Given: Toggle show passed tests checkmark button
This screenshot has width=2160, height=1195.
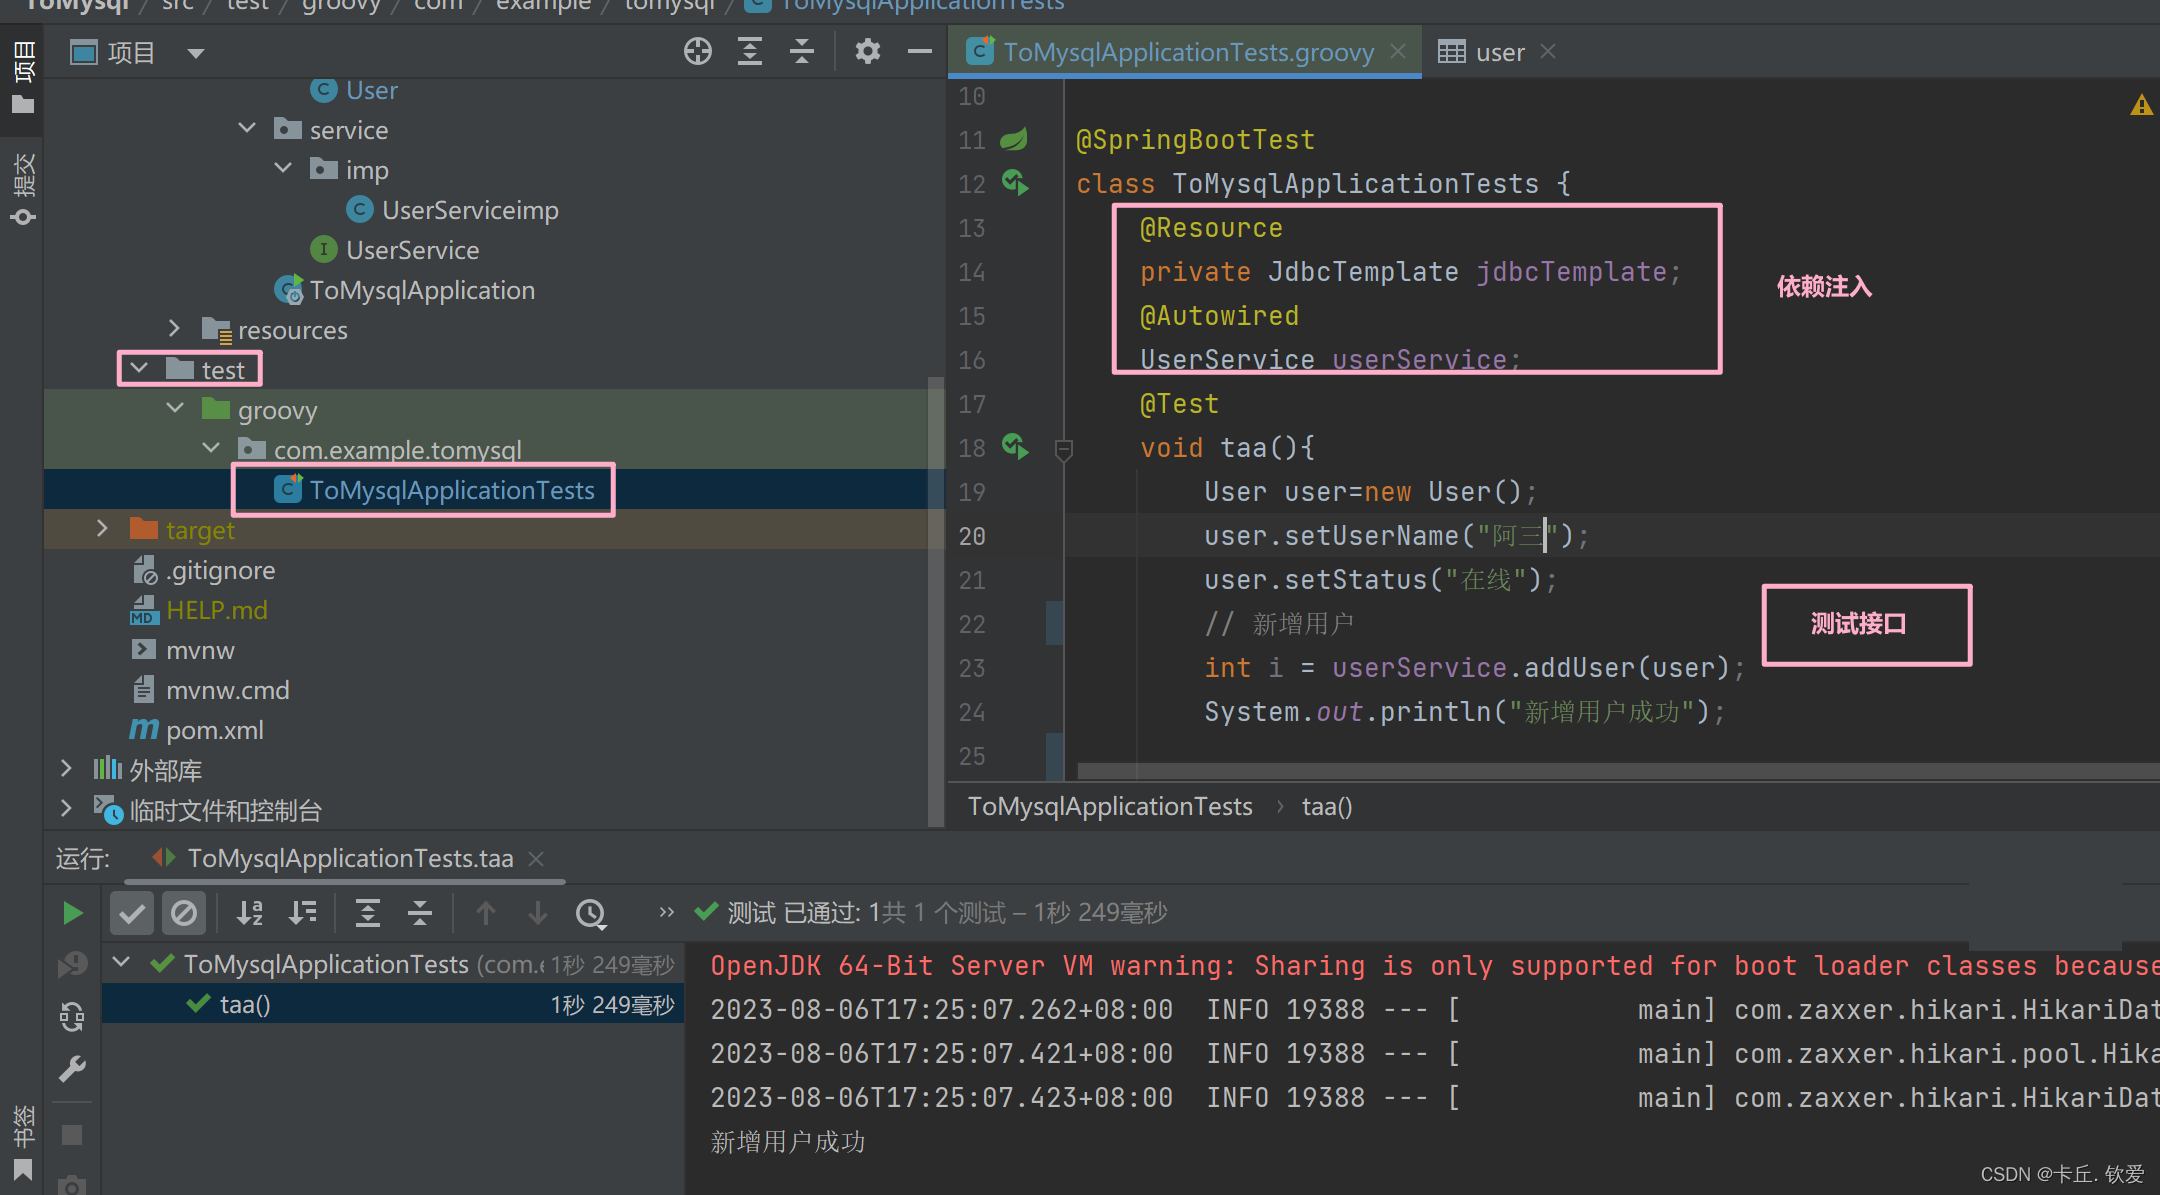Looking at the screenshot, I should point(132,913).
